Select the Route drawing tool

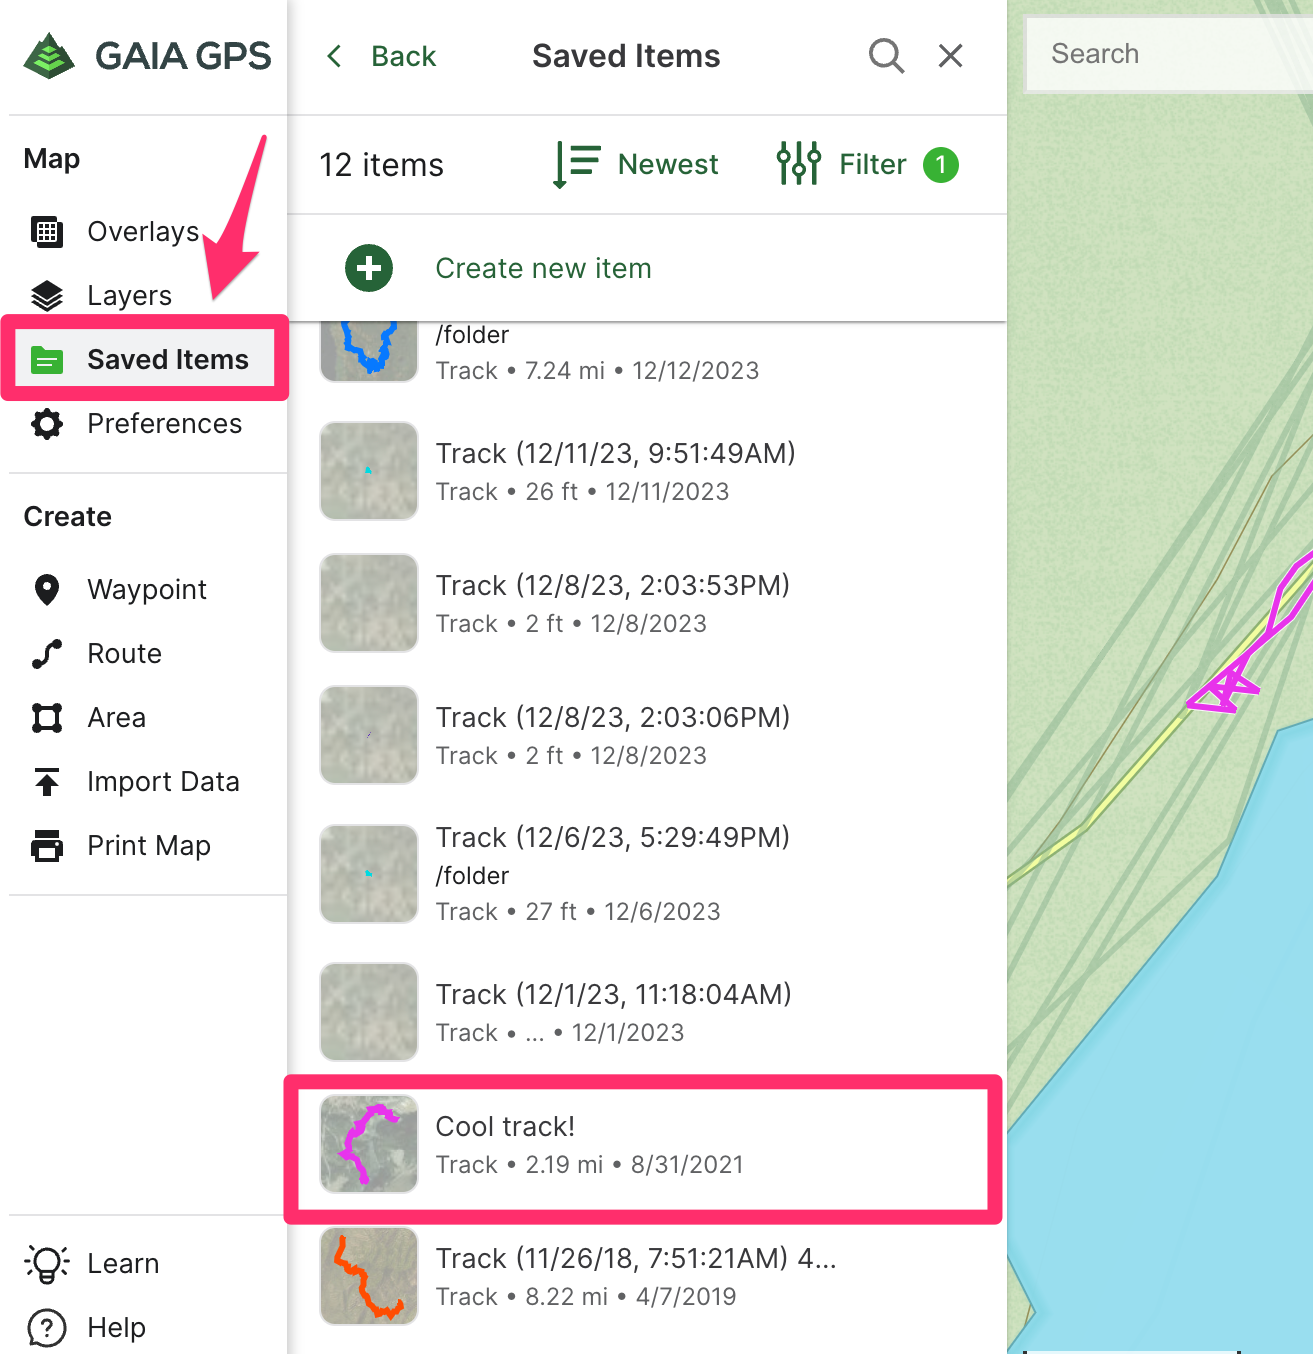tap(47, 654)
